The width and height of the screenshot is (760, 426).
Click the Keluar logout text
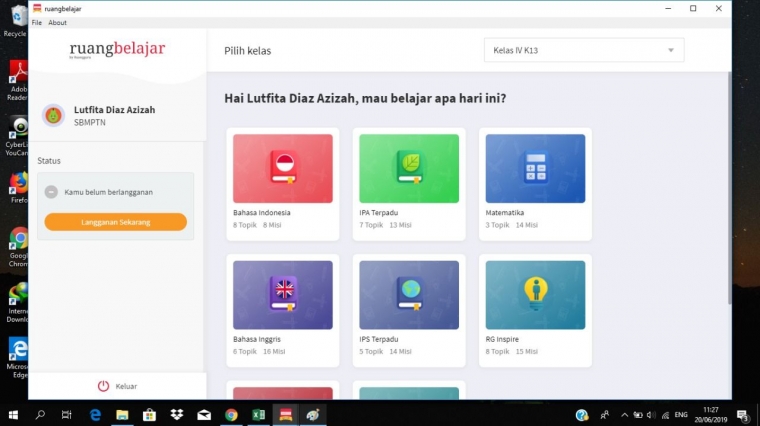click(127, 386)
